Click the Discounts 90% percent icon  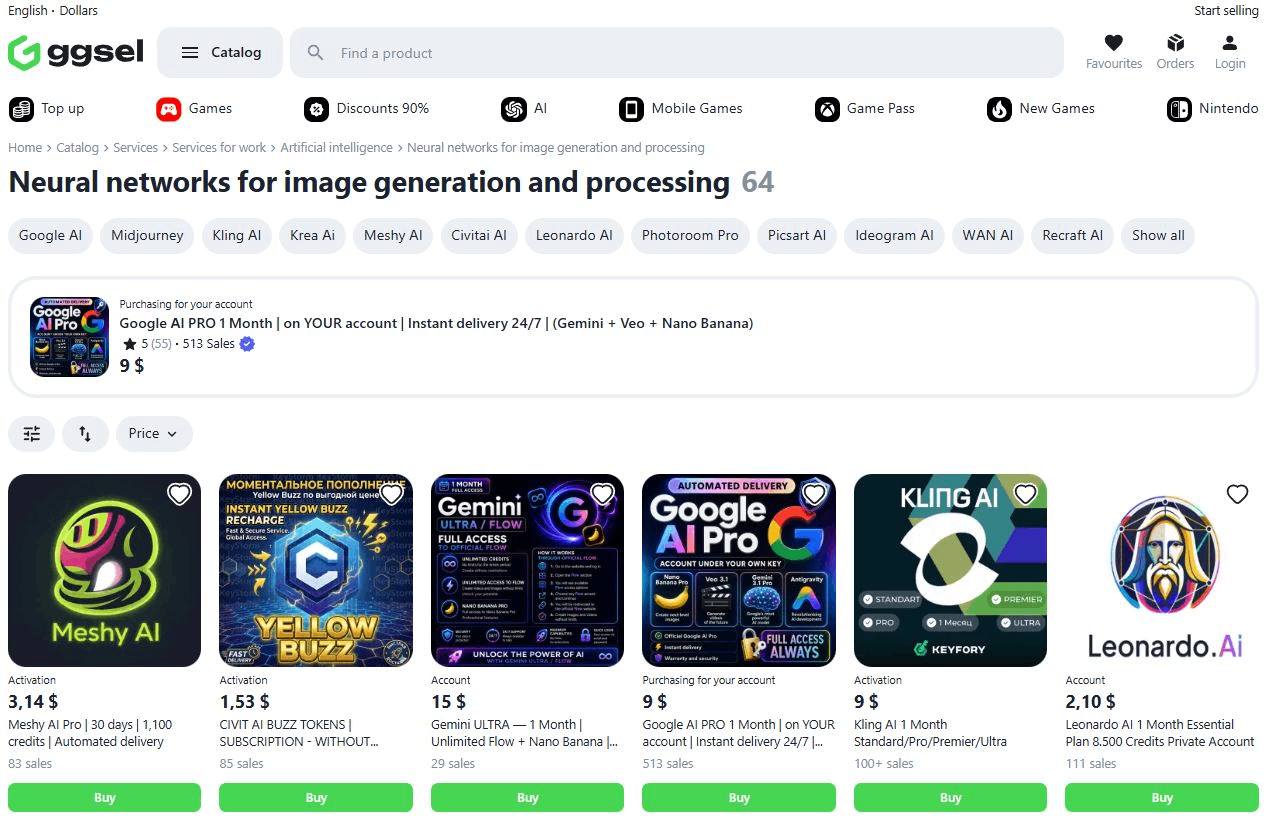click(x=316, y=109)
